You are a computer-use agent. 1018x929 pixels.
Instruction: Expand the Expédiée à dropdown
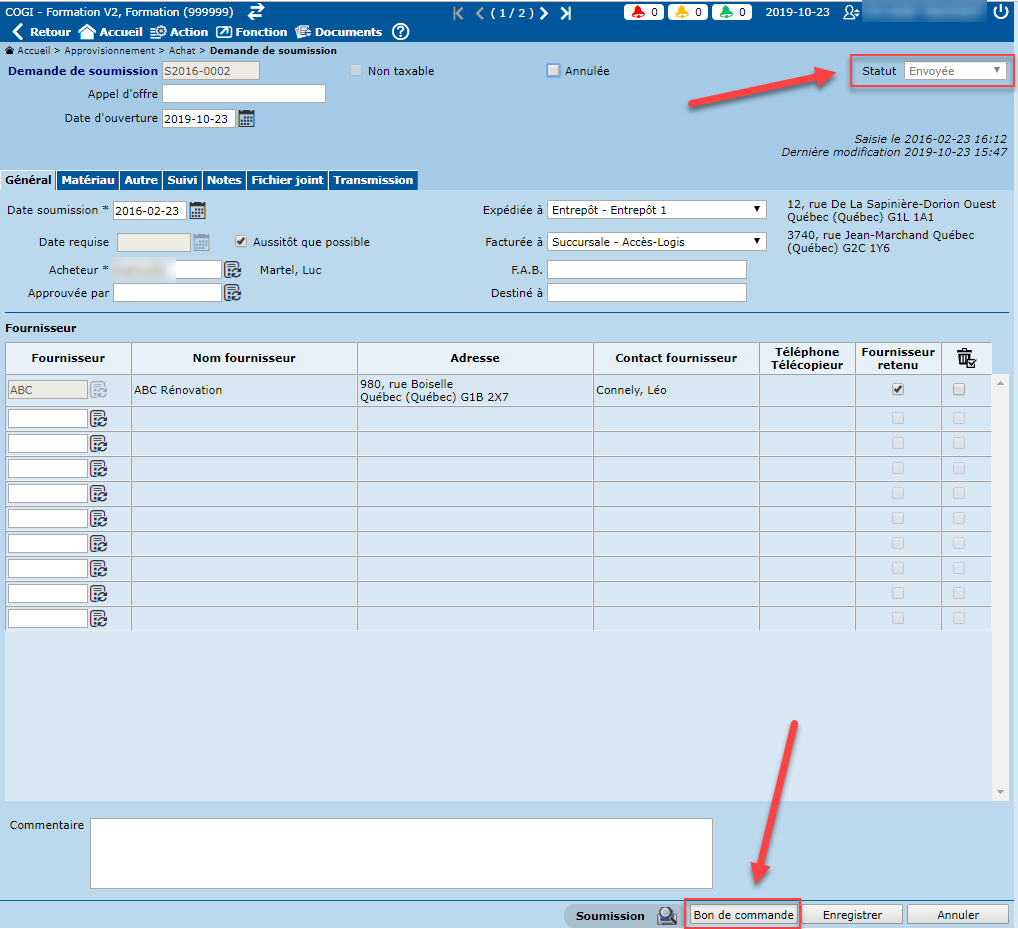(657, 210)
